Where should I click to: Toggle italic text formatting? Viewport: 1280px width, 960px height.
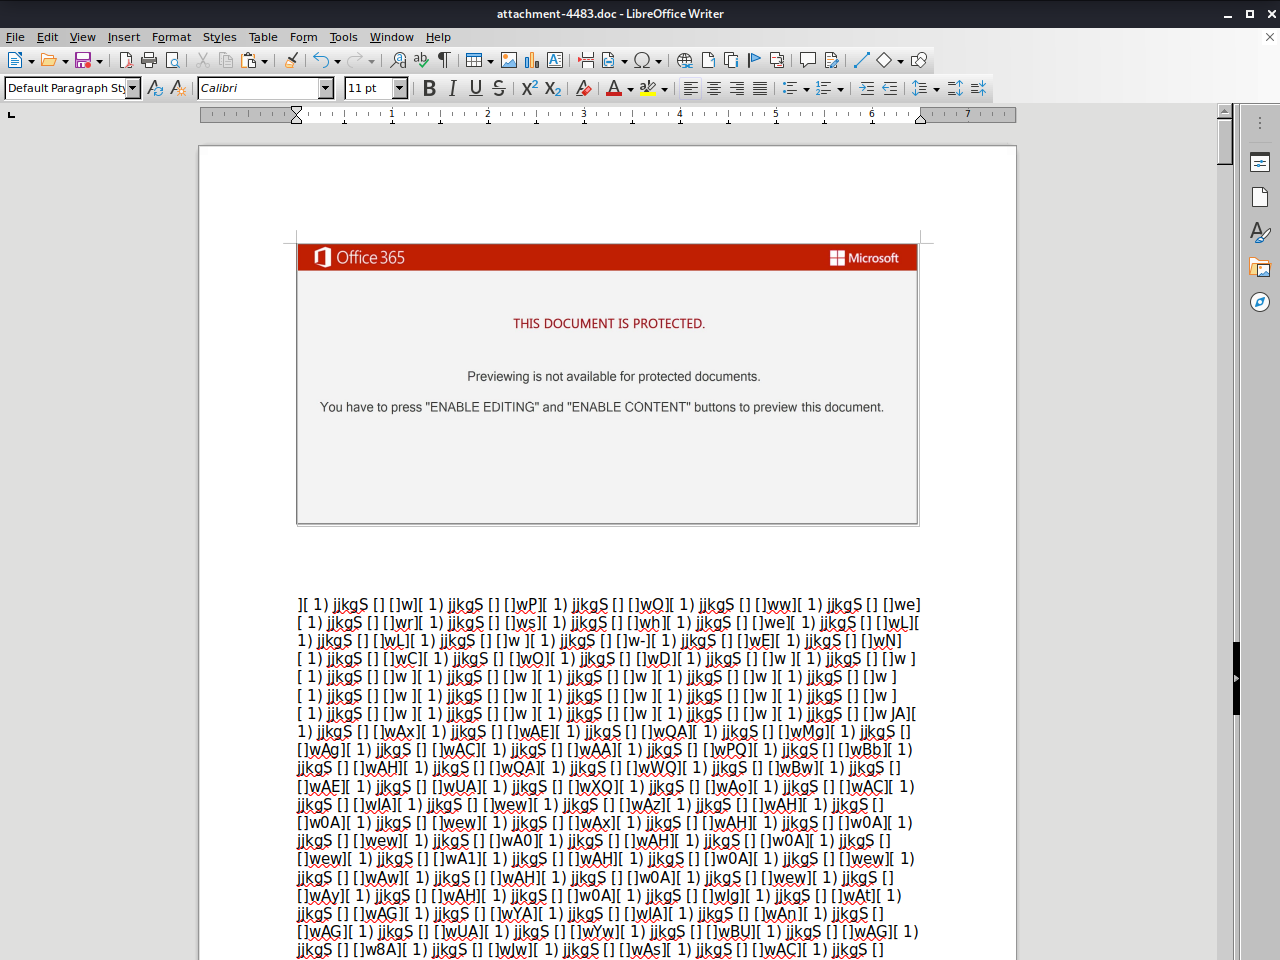pyautogui.click(x=452, y=89)
